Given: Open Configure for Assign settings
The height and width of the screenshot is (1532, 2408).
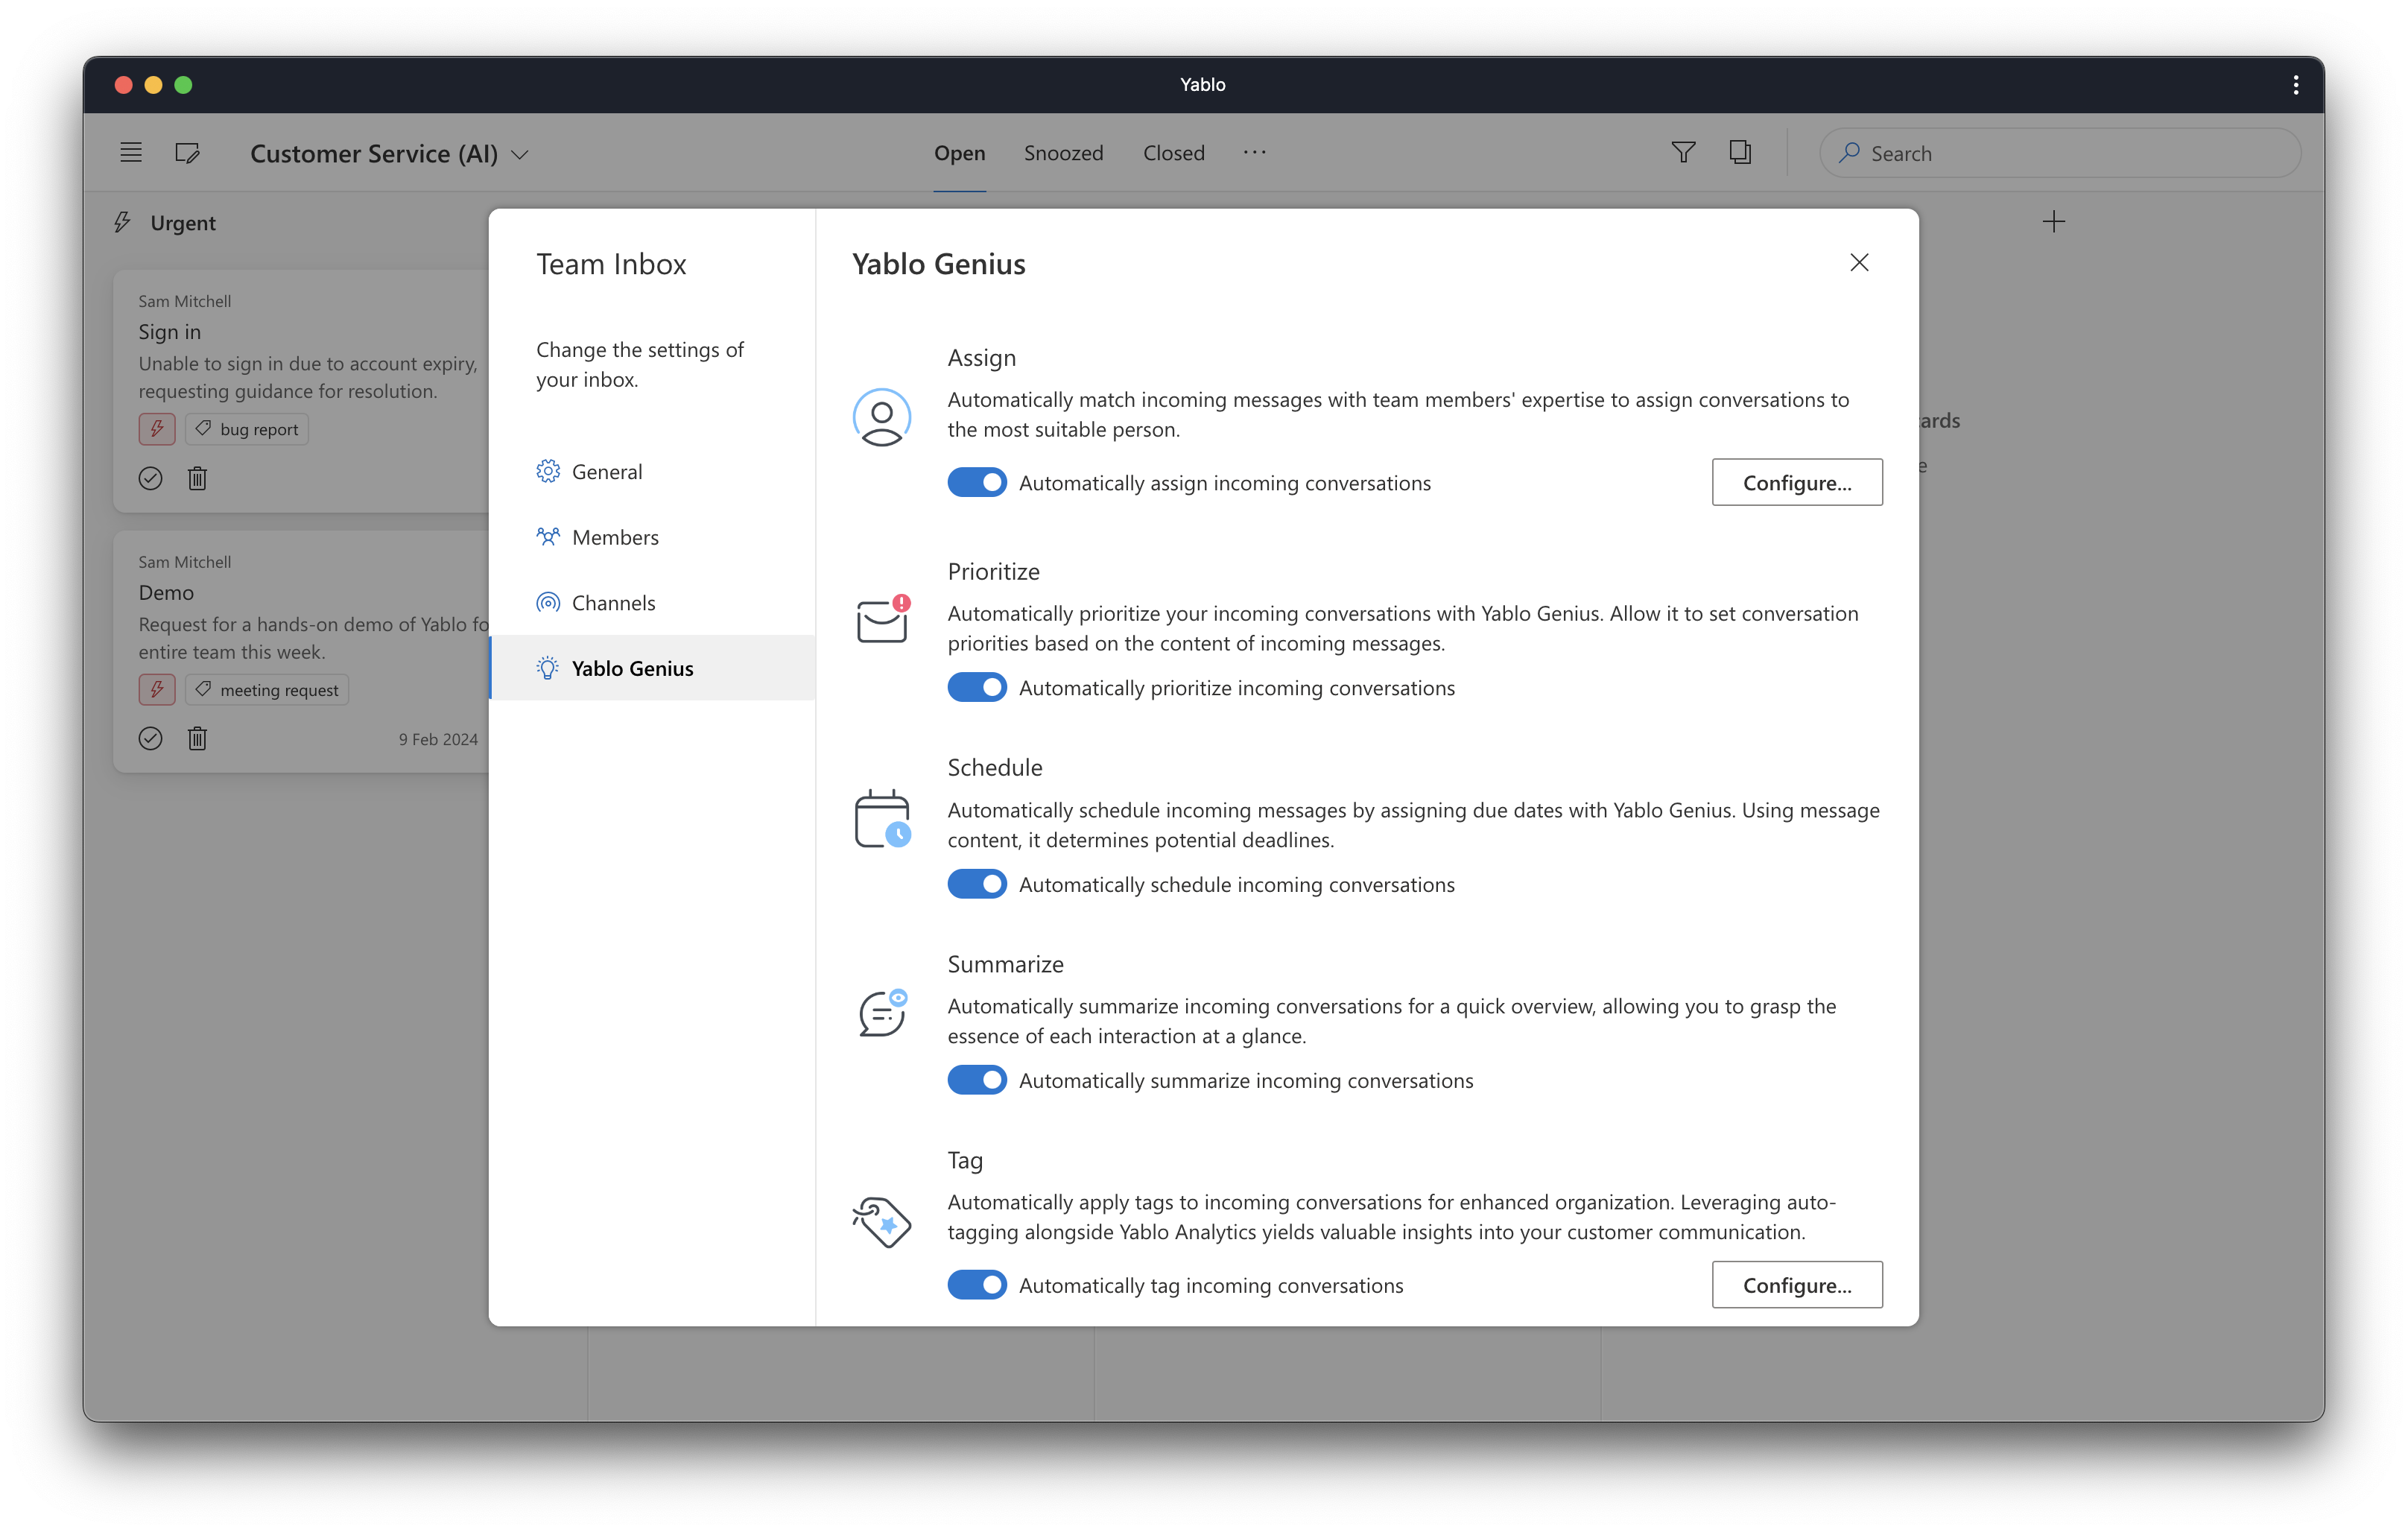Looking at the screenshot, I should point(1797,483).
